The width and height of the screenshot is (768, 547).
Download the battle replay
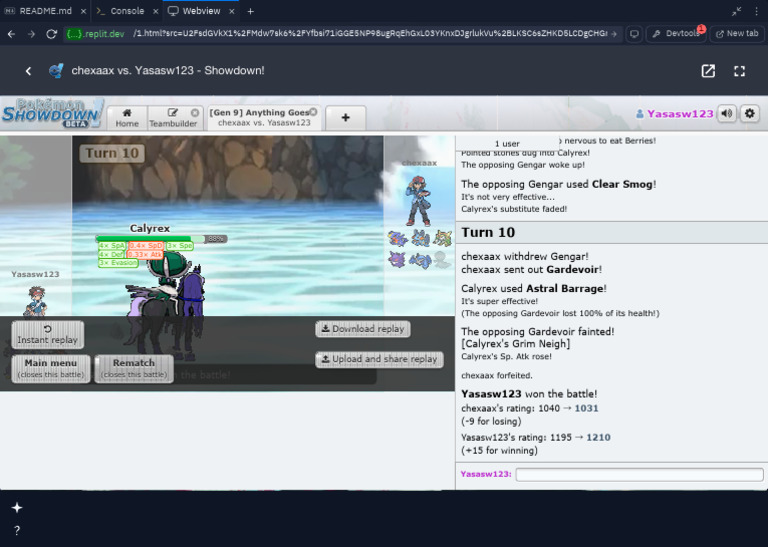[362, 329]
